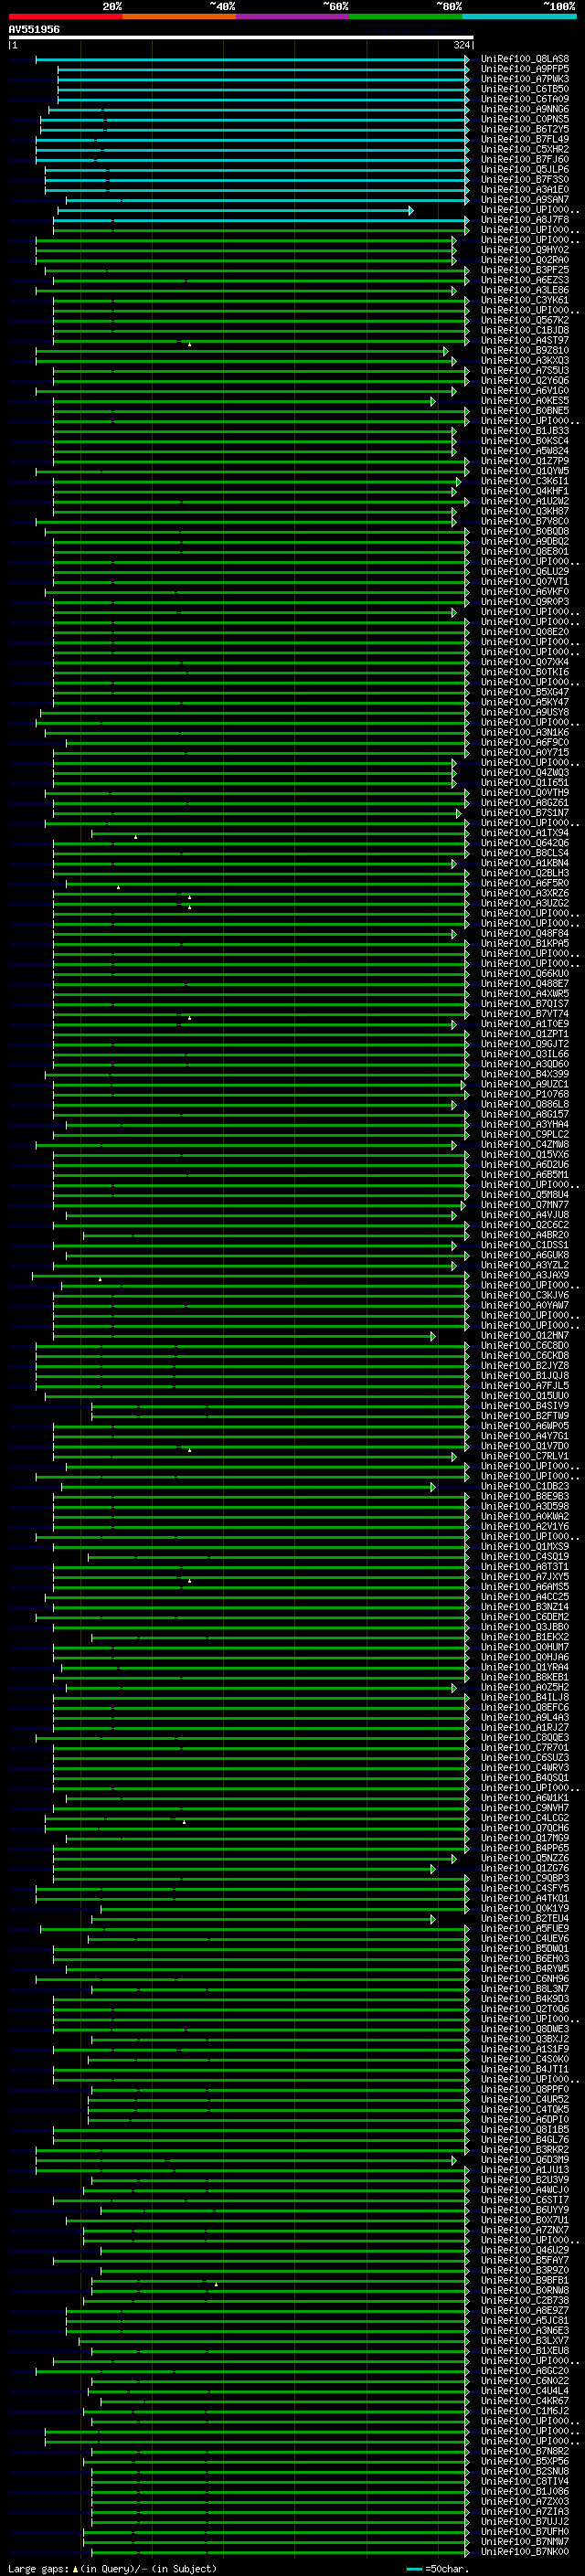Click the white query sequence ruler bar

[x=241, y=38]
